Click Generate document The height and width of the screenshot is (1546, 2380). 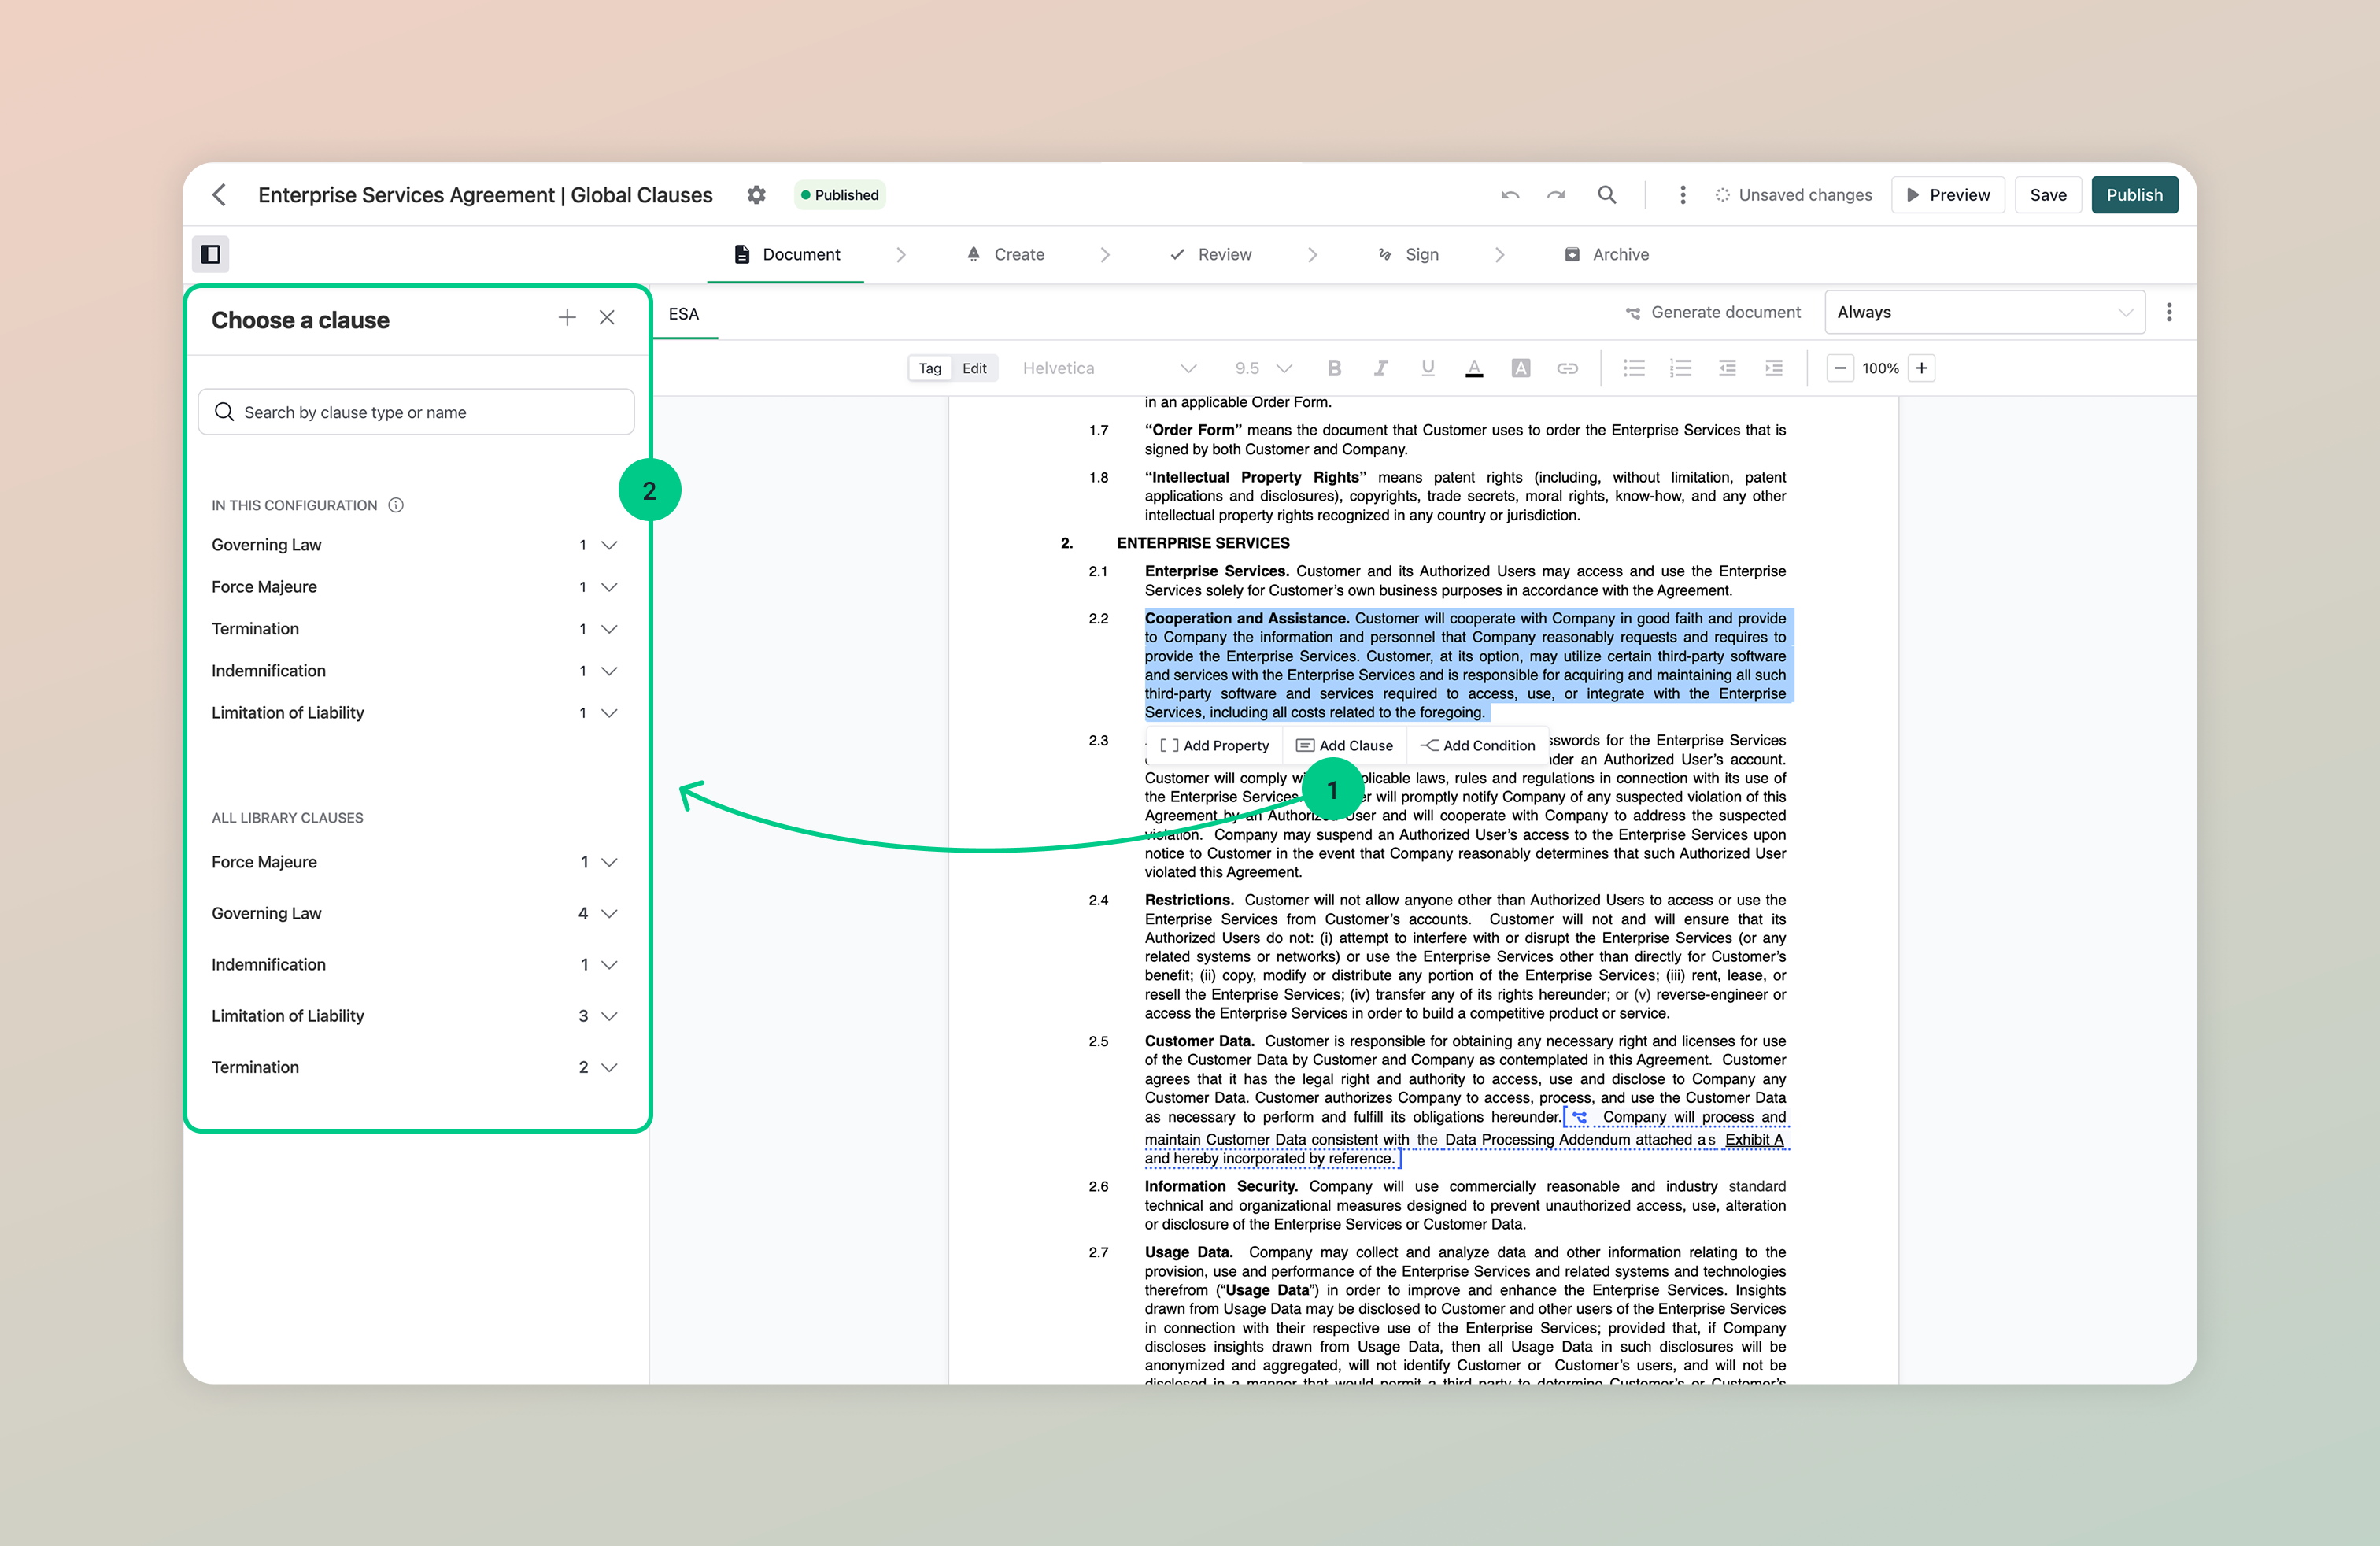coord(1713,312)
